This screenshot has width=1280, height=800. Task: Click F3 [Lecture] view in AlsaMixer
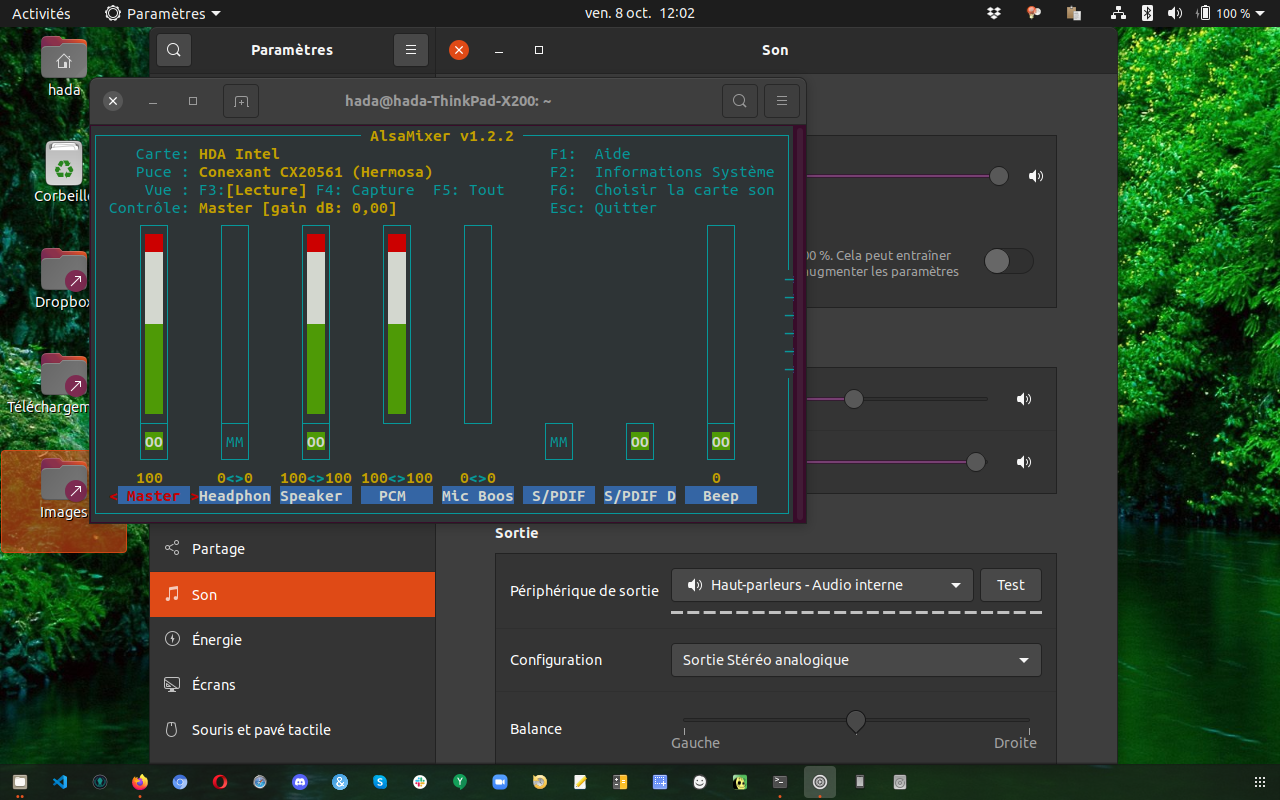tap(253, 190)
